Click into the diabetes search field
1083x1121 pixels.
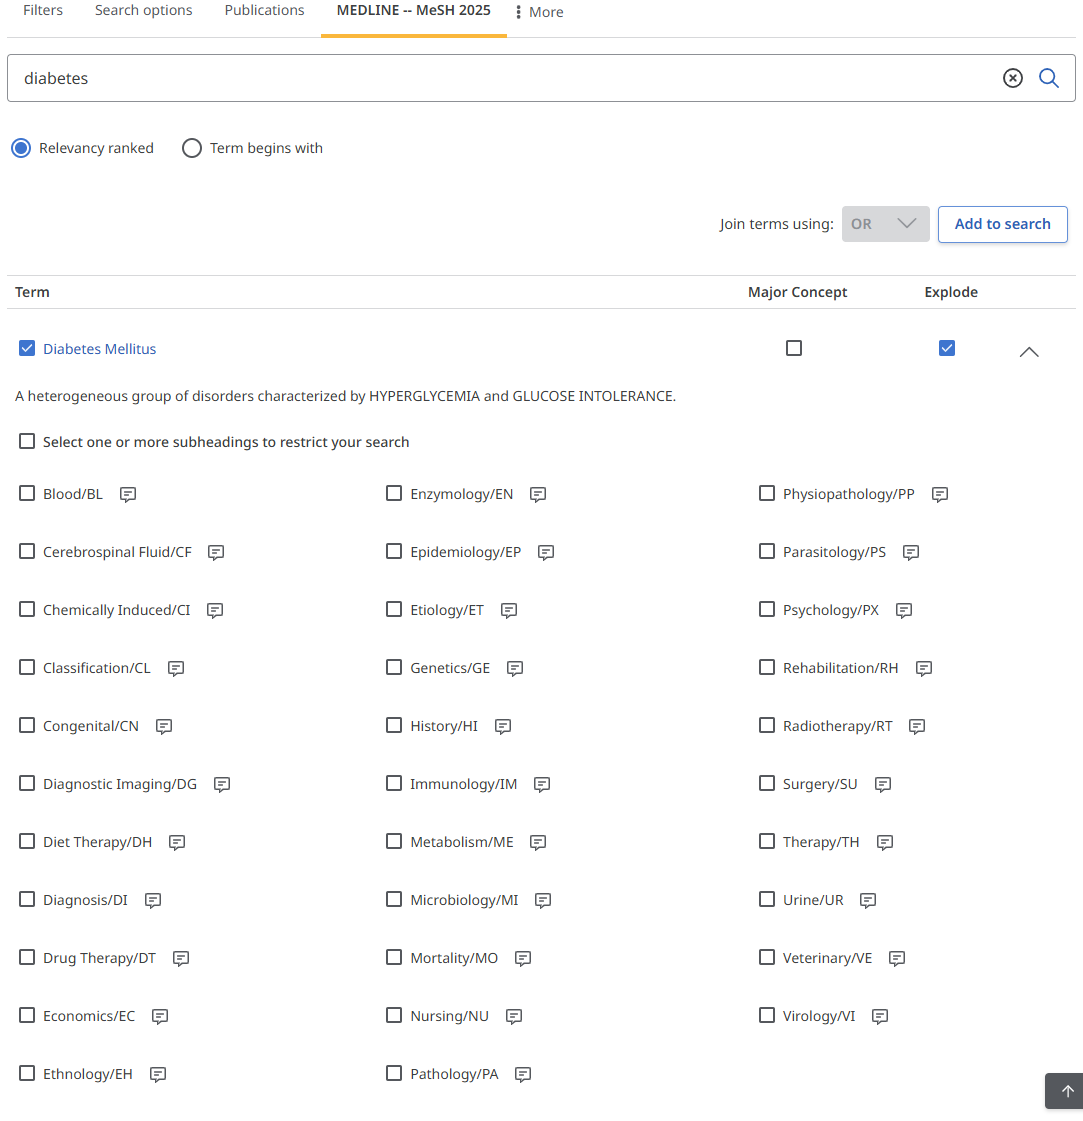[500, 78]
